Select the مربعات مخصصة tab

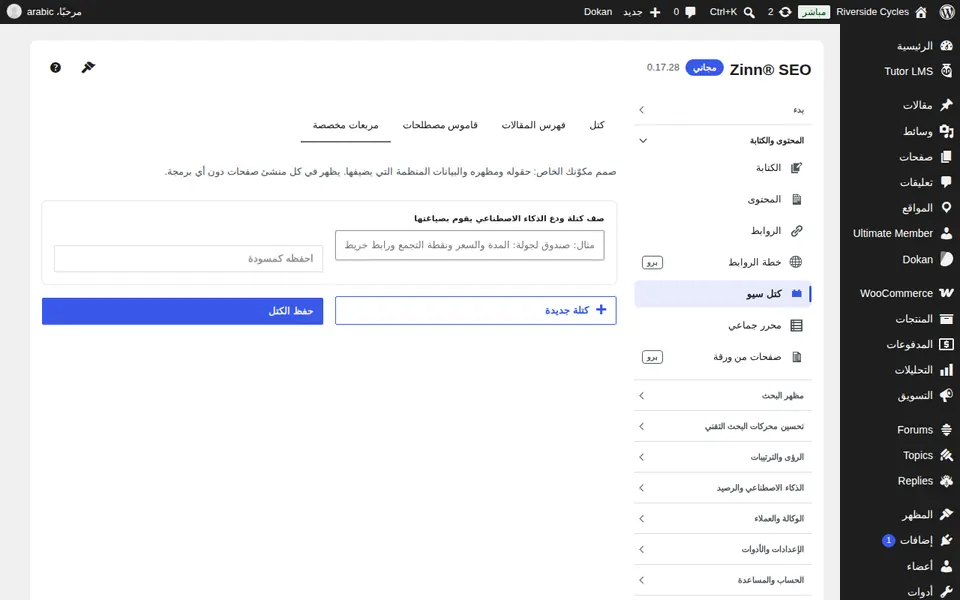tap(345, 125)
